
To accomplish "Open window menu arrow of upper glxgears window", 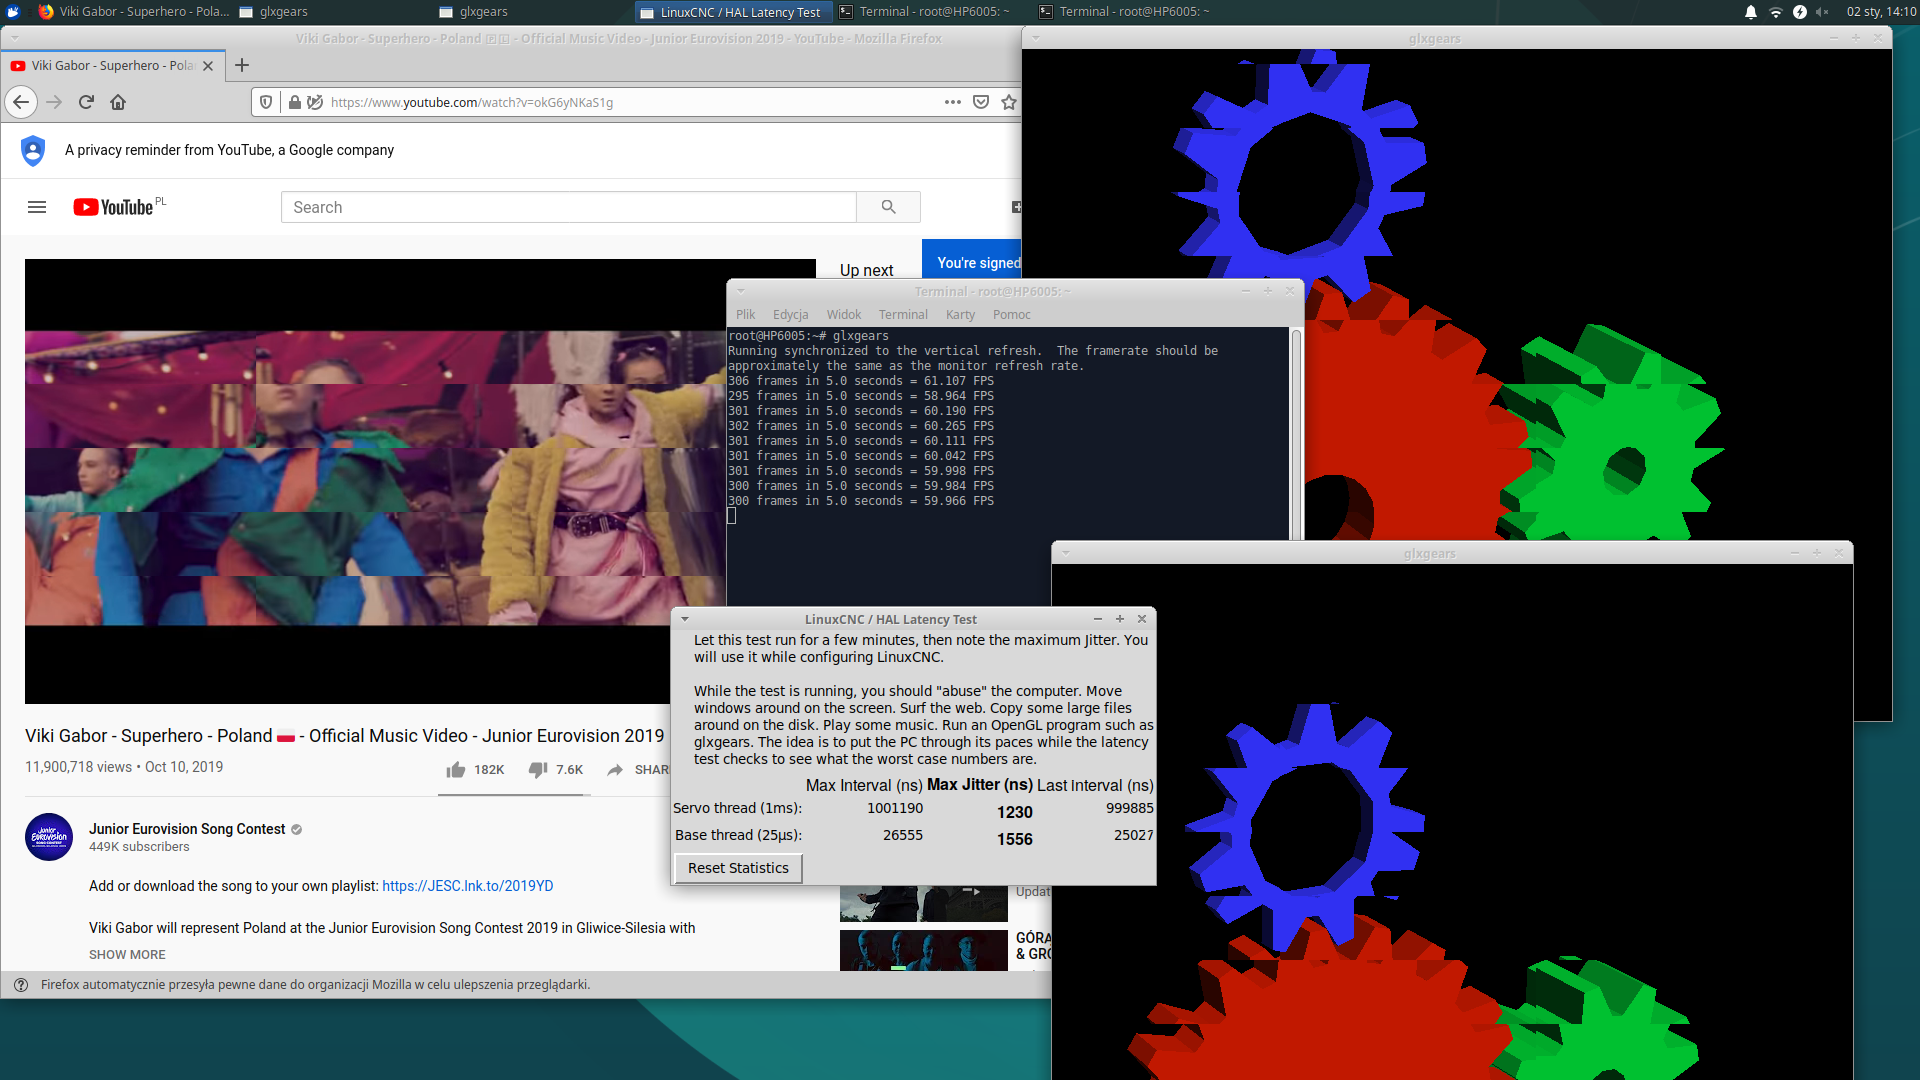I will click(1036, 38).
